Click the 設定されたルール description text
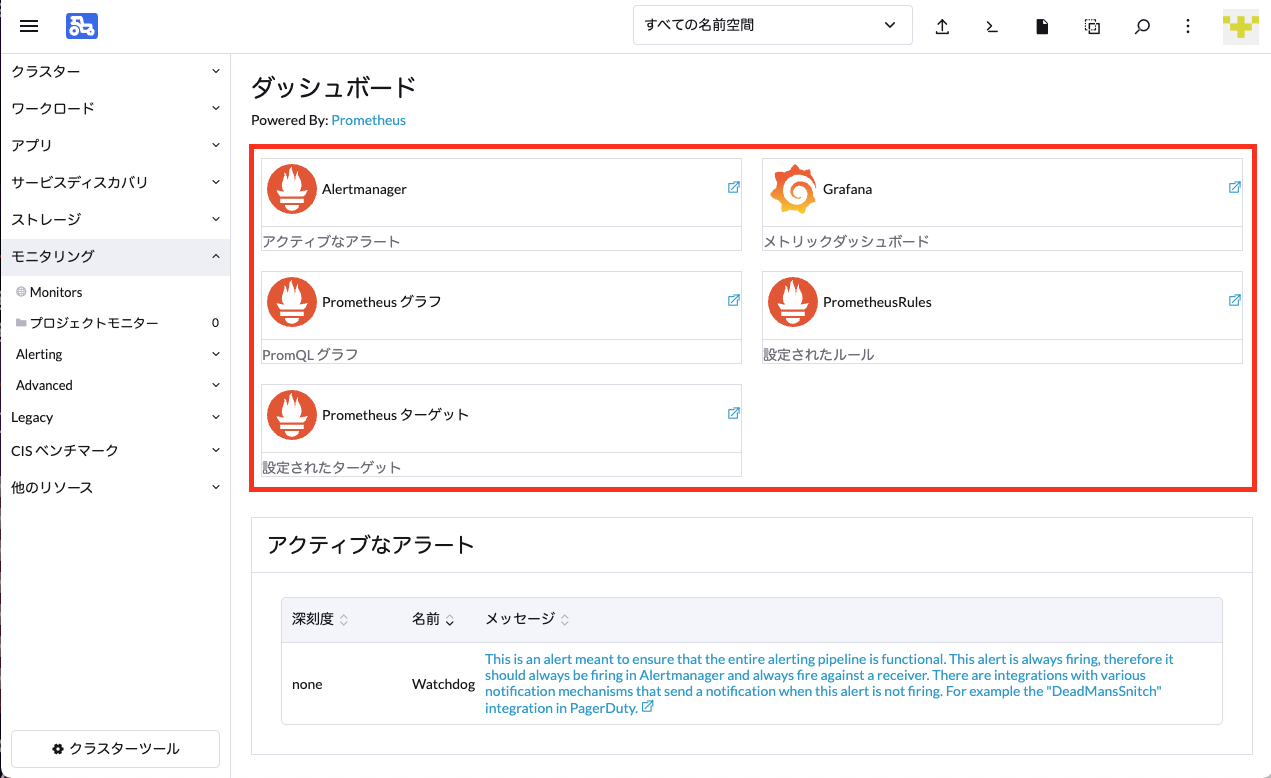This screenshot has height=778, width=1271. (x=819, y=354)
